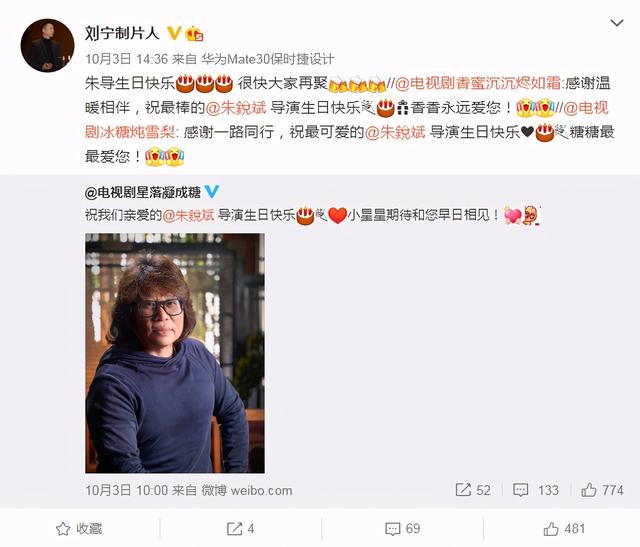The height and width of the screenshot is (547, 640).
Task: Open the original post comments icon 133
Action: coord(536,490)
